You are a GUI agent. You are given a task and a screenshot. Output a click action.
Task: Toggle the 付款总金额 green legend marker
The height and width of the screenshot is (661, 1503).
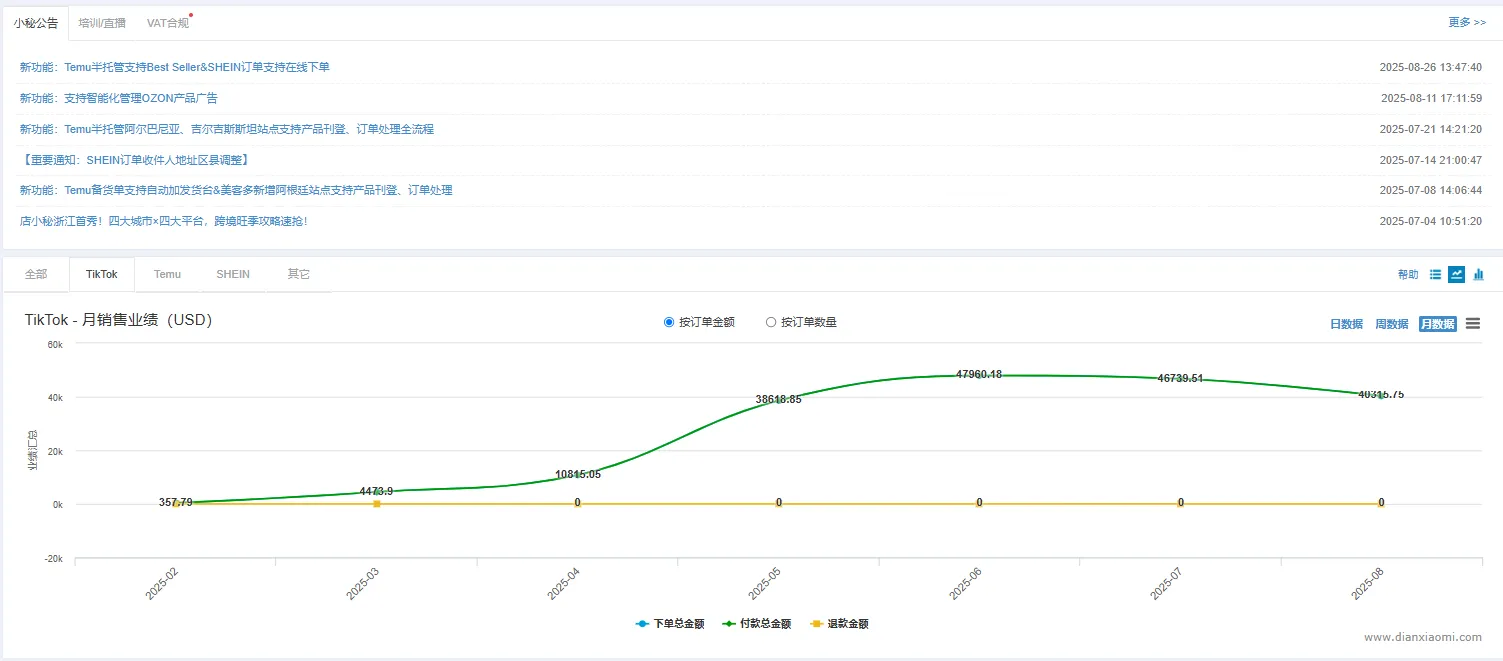tap(729, 624)
